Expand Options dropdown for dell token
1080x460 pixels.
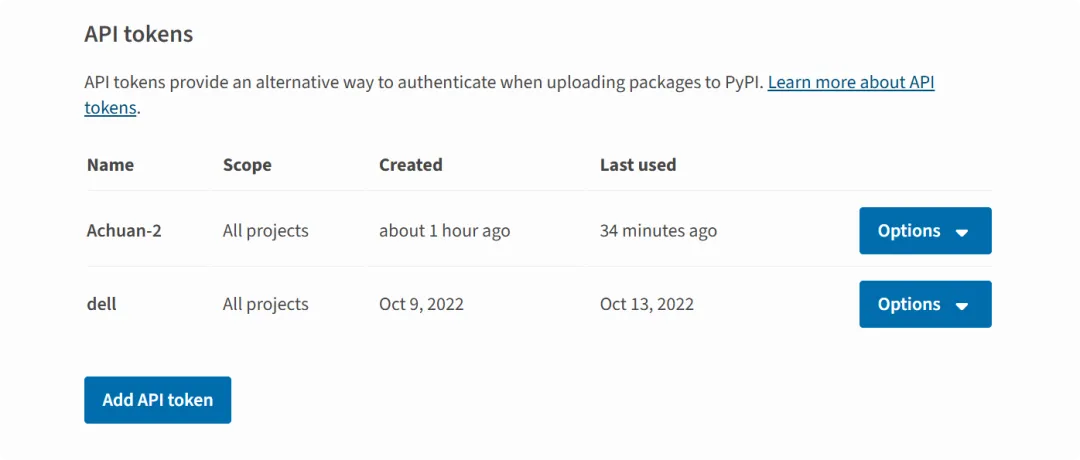click(x=924, y=305)
